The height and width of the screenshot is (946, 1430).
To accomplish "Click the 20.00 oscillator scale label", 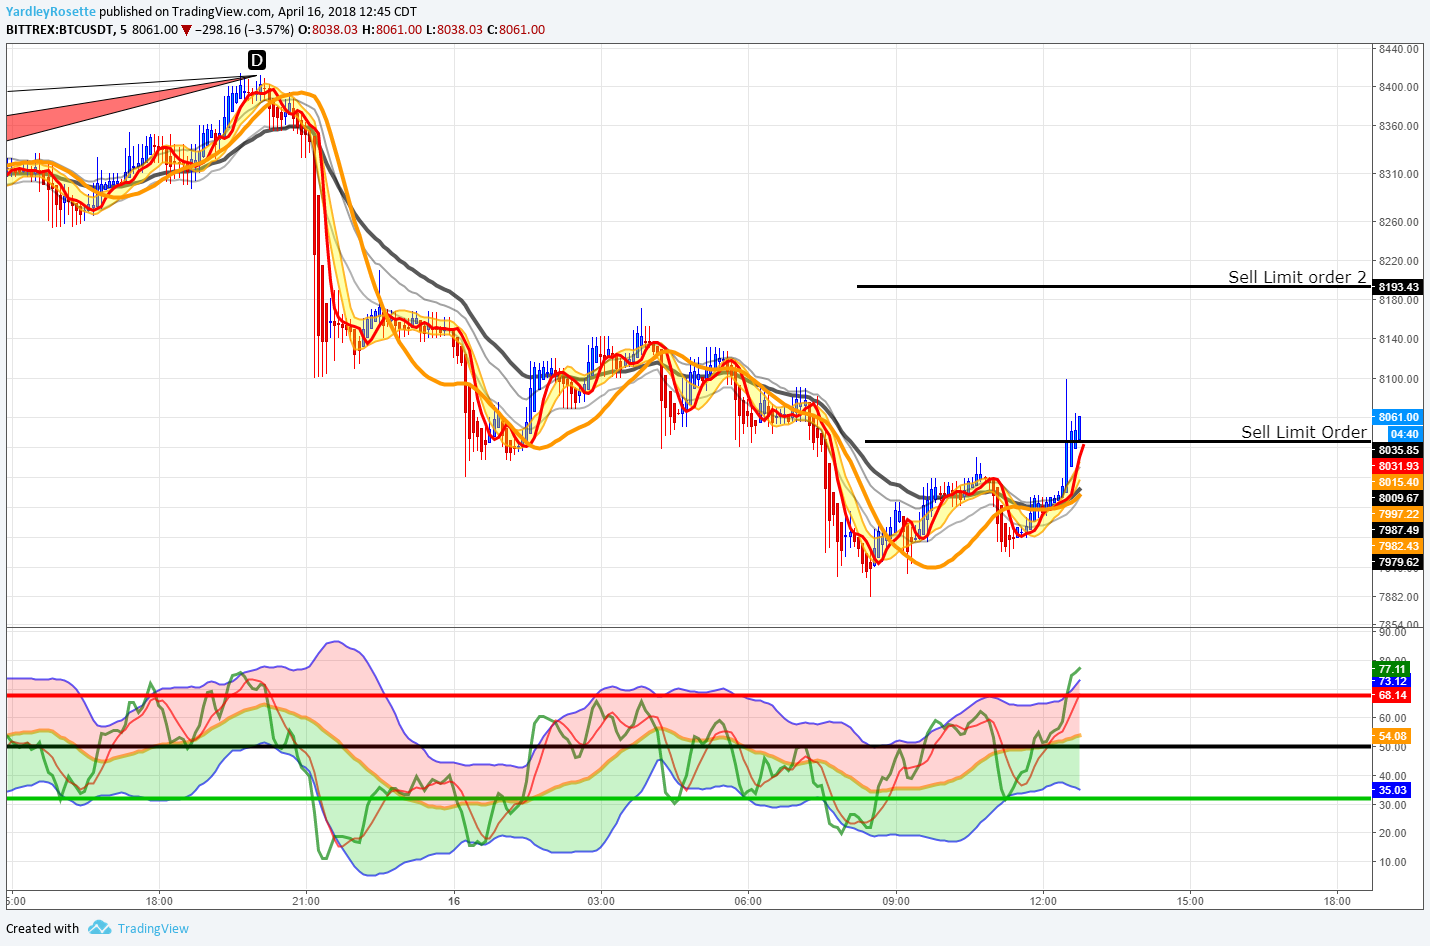I will [1393, 833].
